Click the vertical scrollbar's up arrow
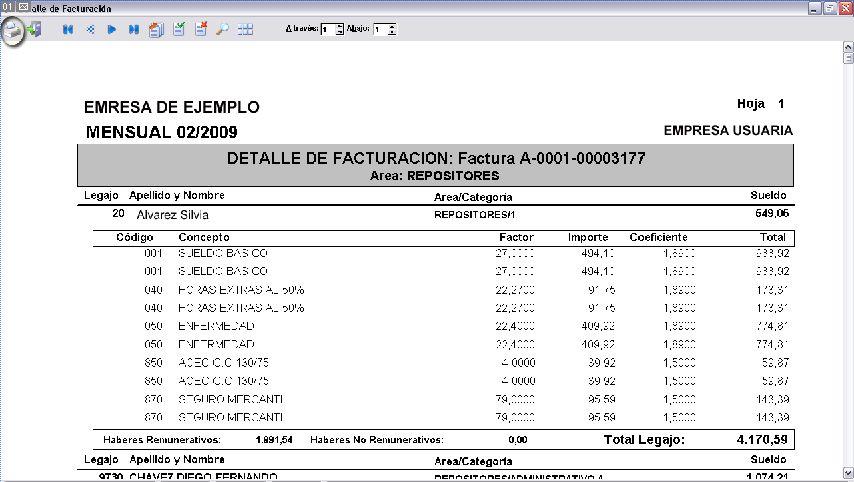This screenshot has height=482, width=854. (848, 59)
